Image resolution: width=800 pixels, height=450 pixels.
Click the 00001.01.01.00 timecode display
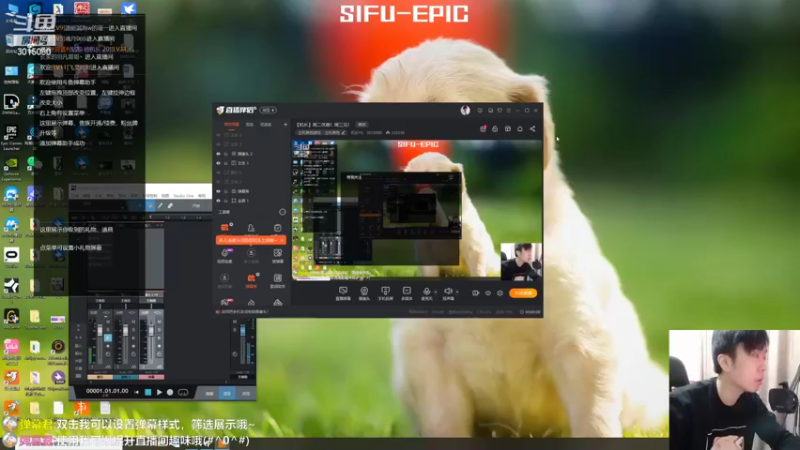107,391
